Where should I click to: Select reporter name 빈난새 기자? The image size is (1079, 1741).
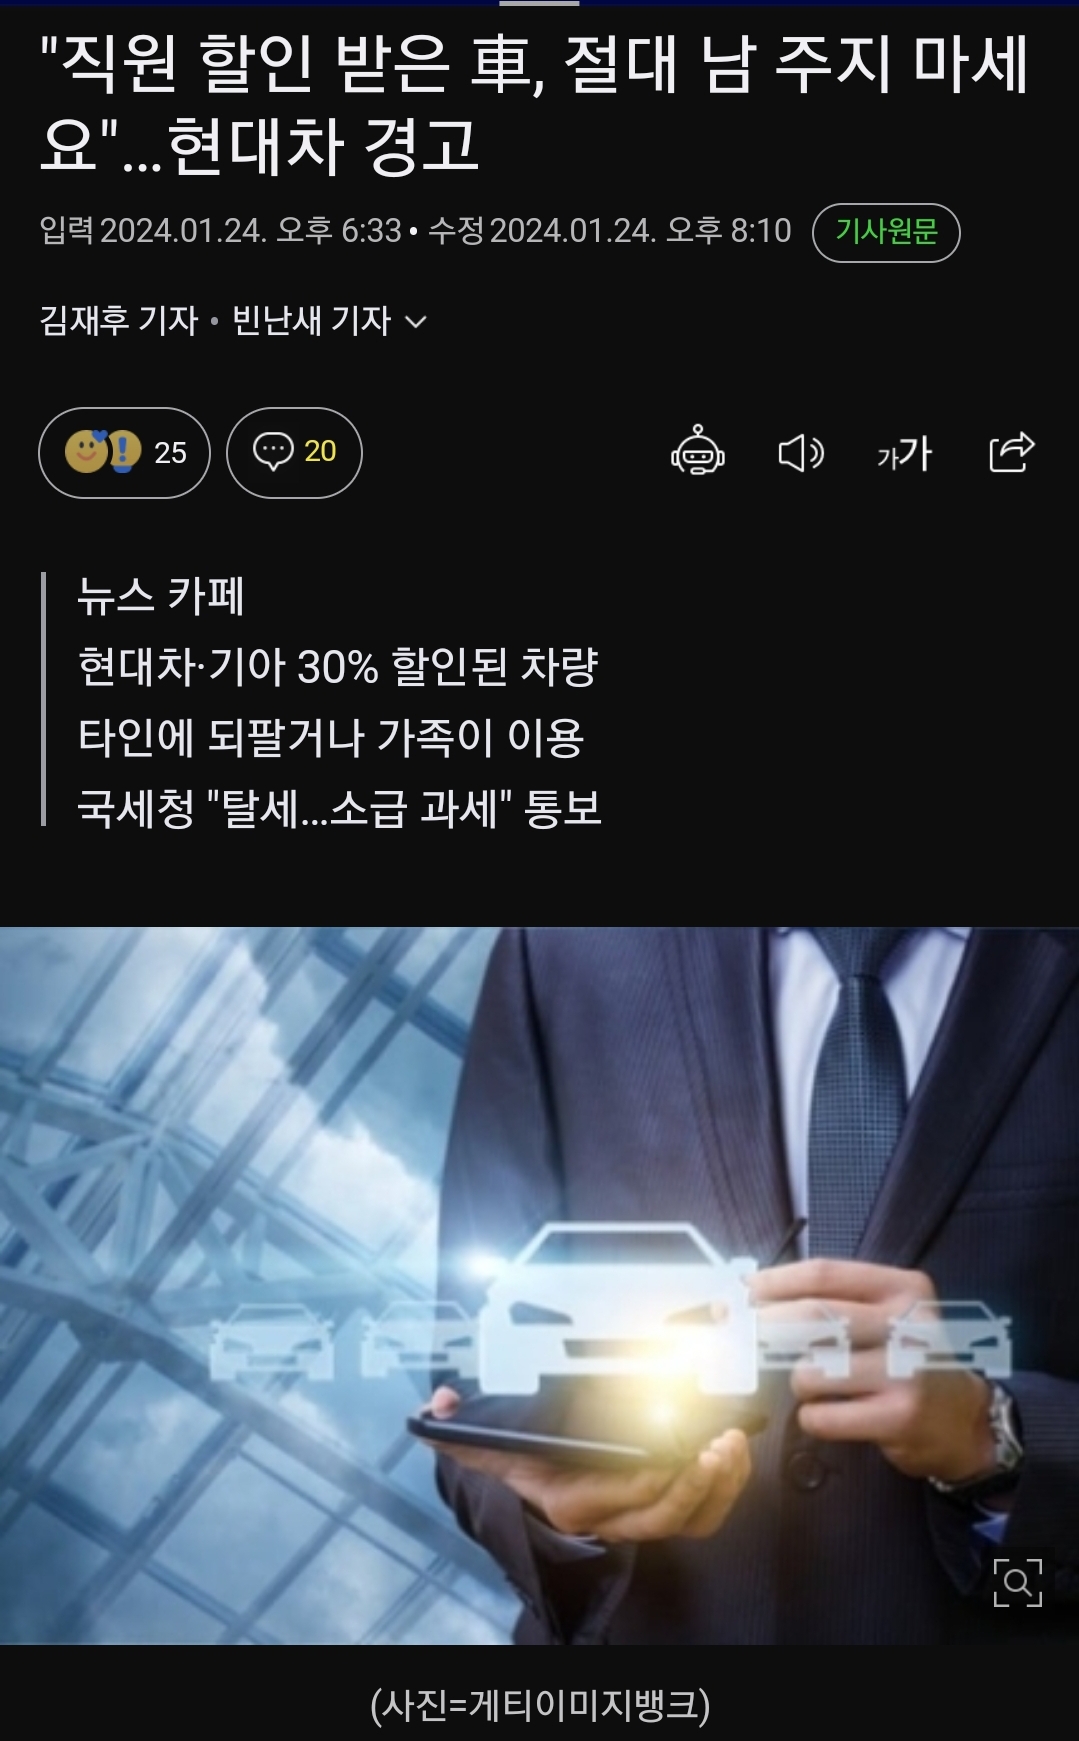(312, 321)
